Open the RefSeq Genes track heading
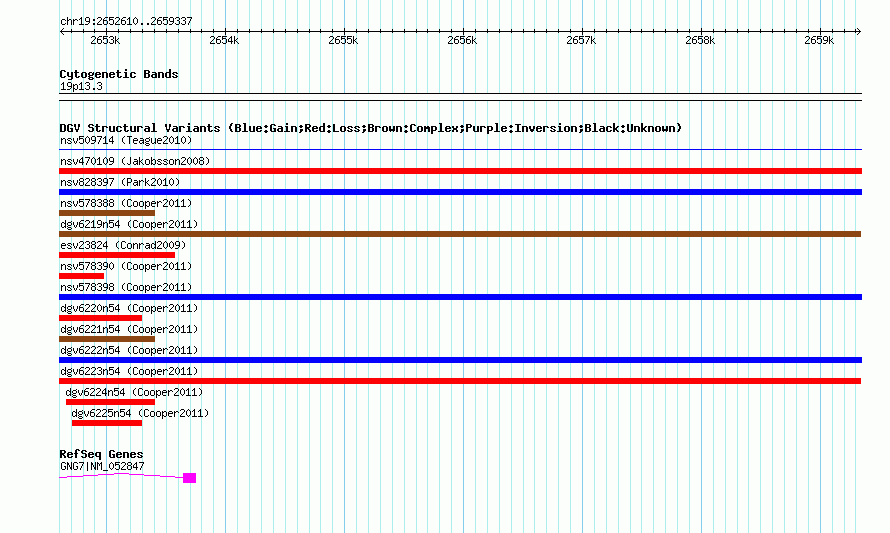Image resolution: width=890 pixels, height=533 pixels. [x=101, y=454]
